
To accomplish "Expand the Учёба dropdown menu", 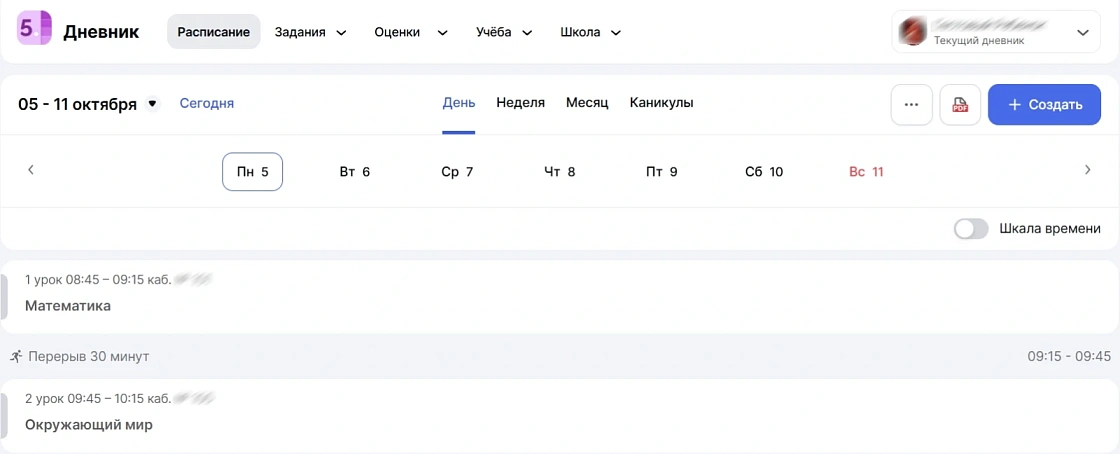I will (x=504, y=32).
